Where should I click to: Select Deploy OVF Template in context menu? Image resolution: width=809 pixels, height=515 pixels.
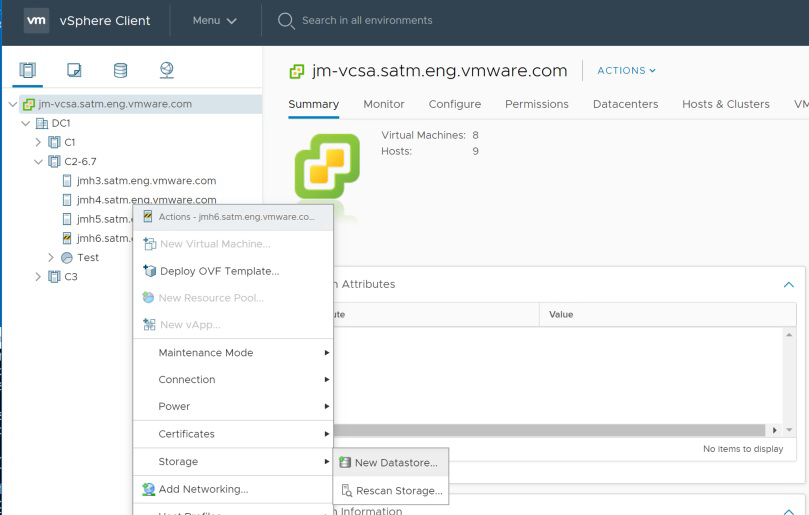[218, 271]
